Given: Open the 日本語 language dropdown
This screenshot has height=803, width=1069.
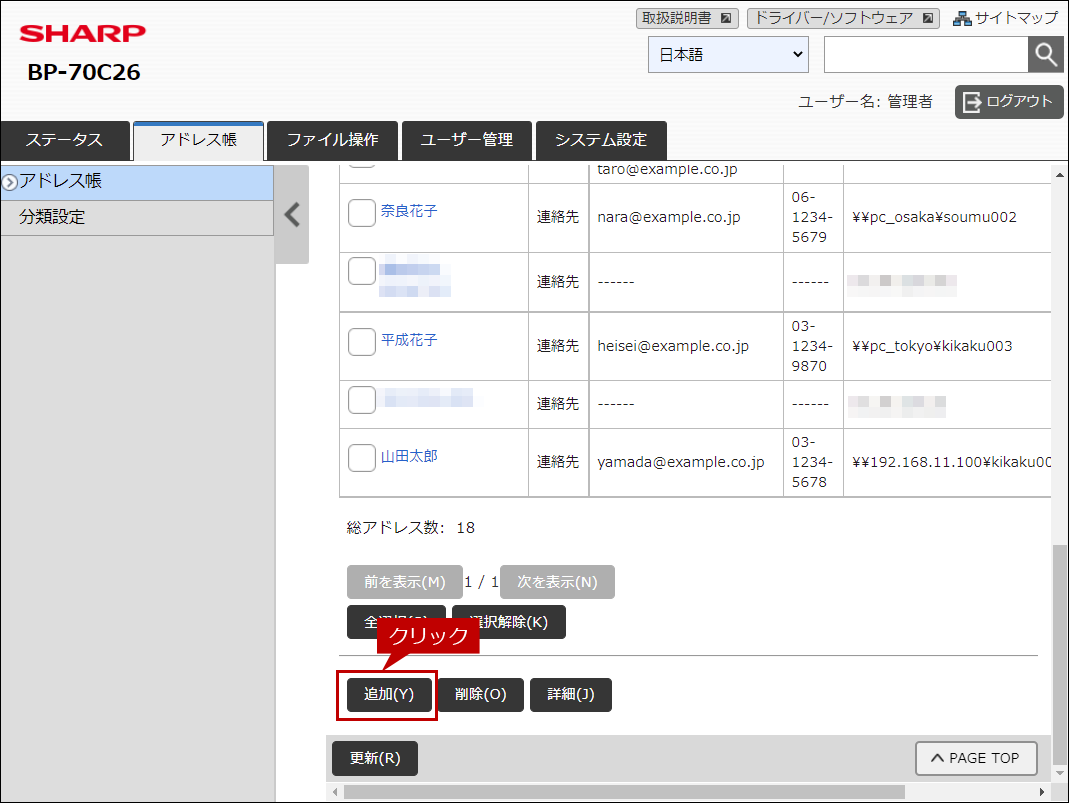Looking at the screenshot, I should point(728,55).
